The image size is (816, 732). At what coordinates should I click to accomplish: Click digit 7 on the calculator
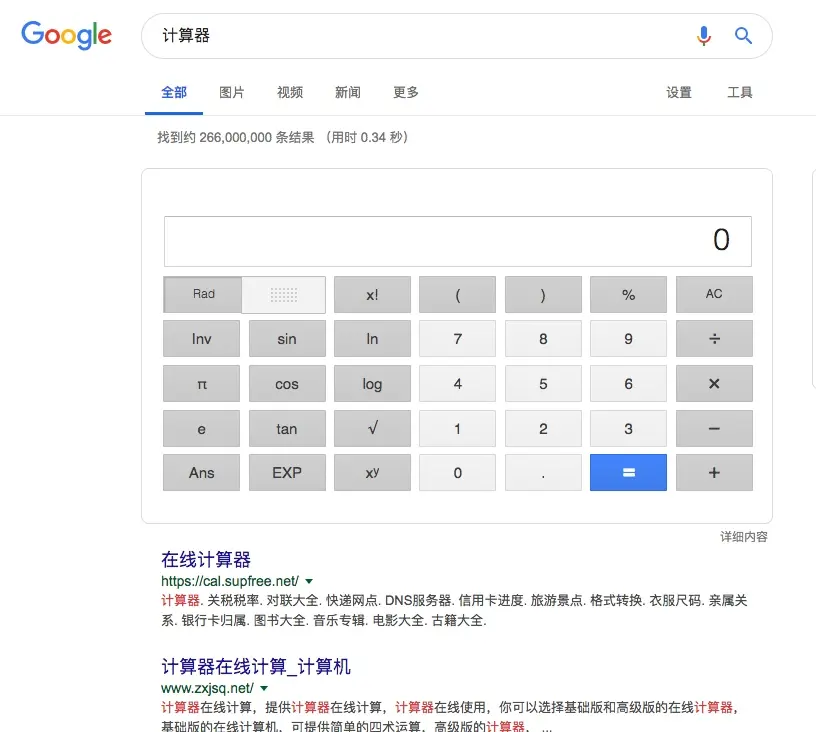tap(457, 339)
